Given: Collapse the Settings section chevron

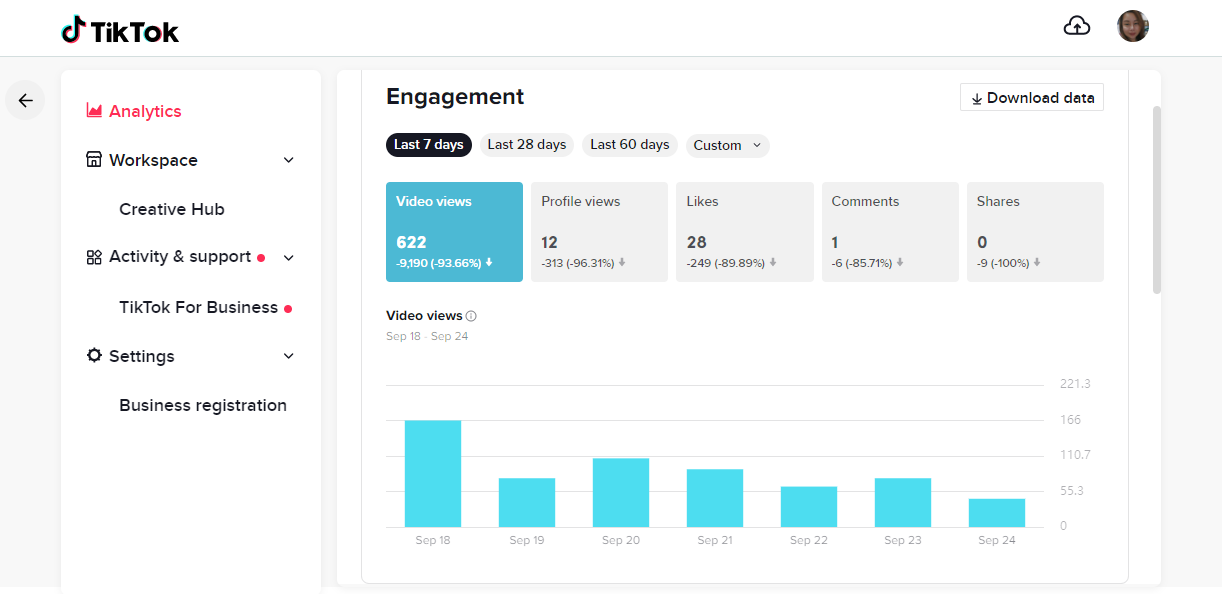Looking at the screenshot, I should 289,356.
